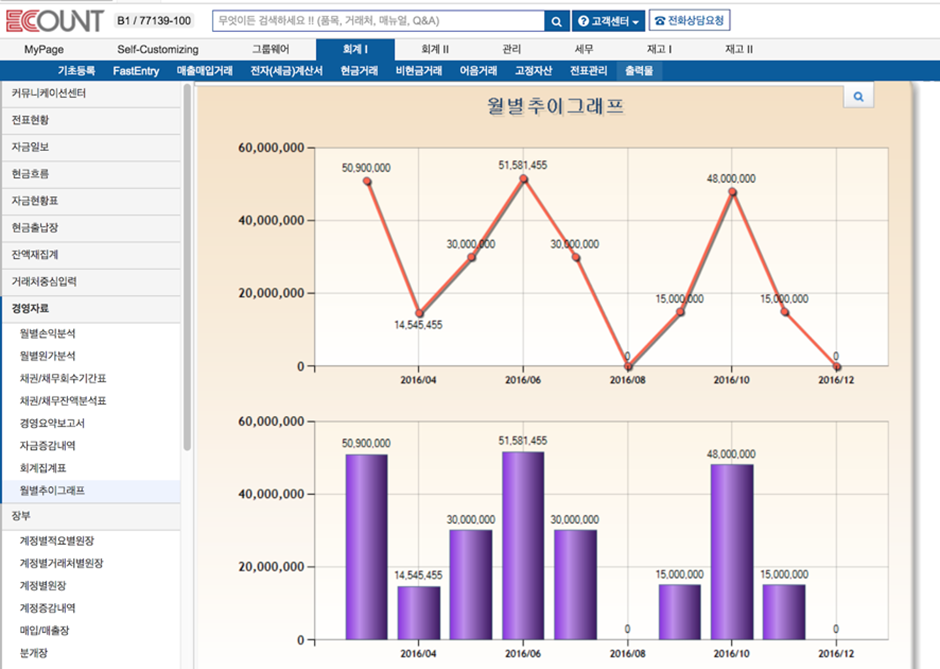Open the Self-Customizing tab

158,49
